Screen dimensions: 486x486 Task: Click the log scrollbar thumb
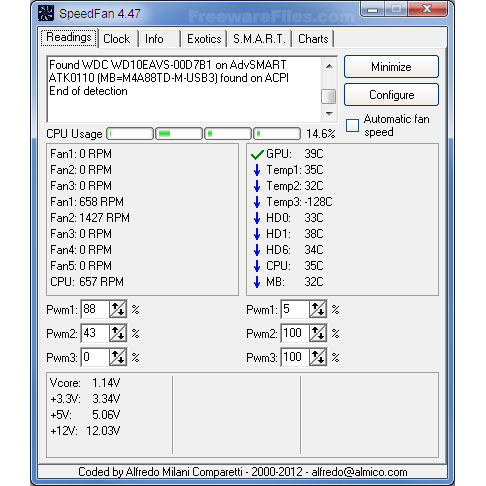tap(329, 96)
